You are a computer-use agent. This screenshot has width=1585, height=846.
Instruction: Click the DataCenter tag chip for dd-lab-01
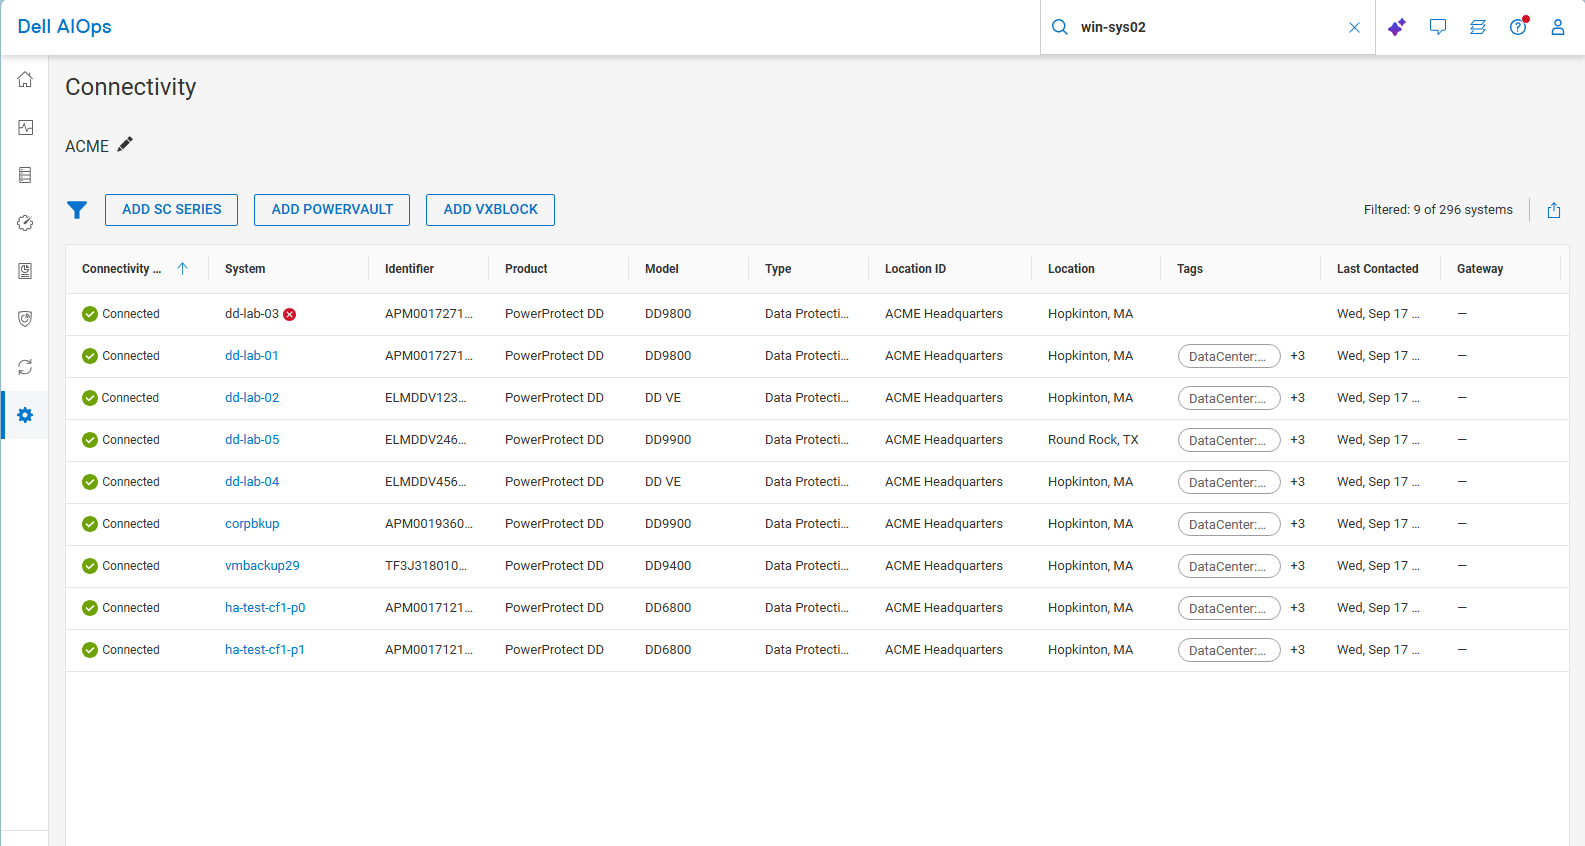(x=1229, y=356)
